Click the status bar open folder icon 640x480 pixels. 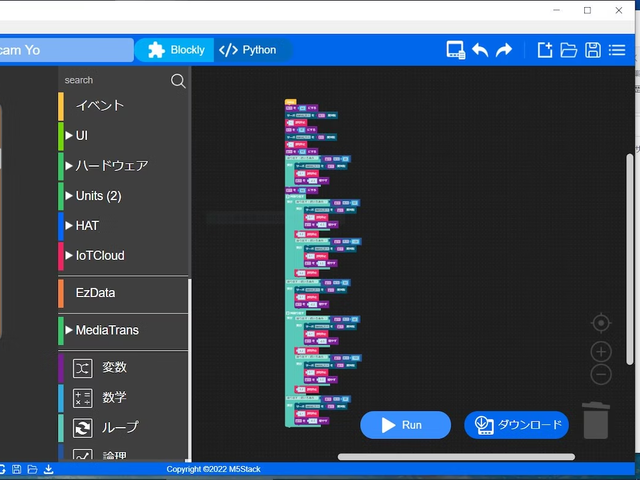point(32,469)
